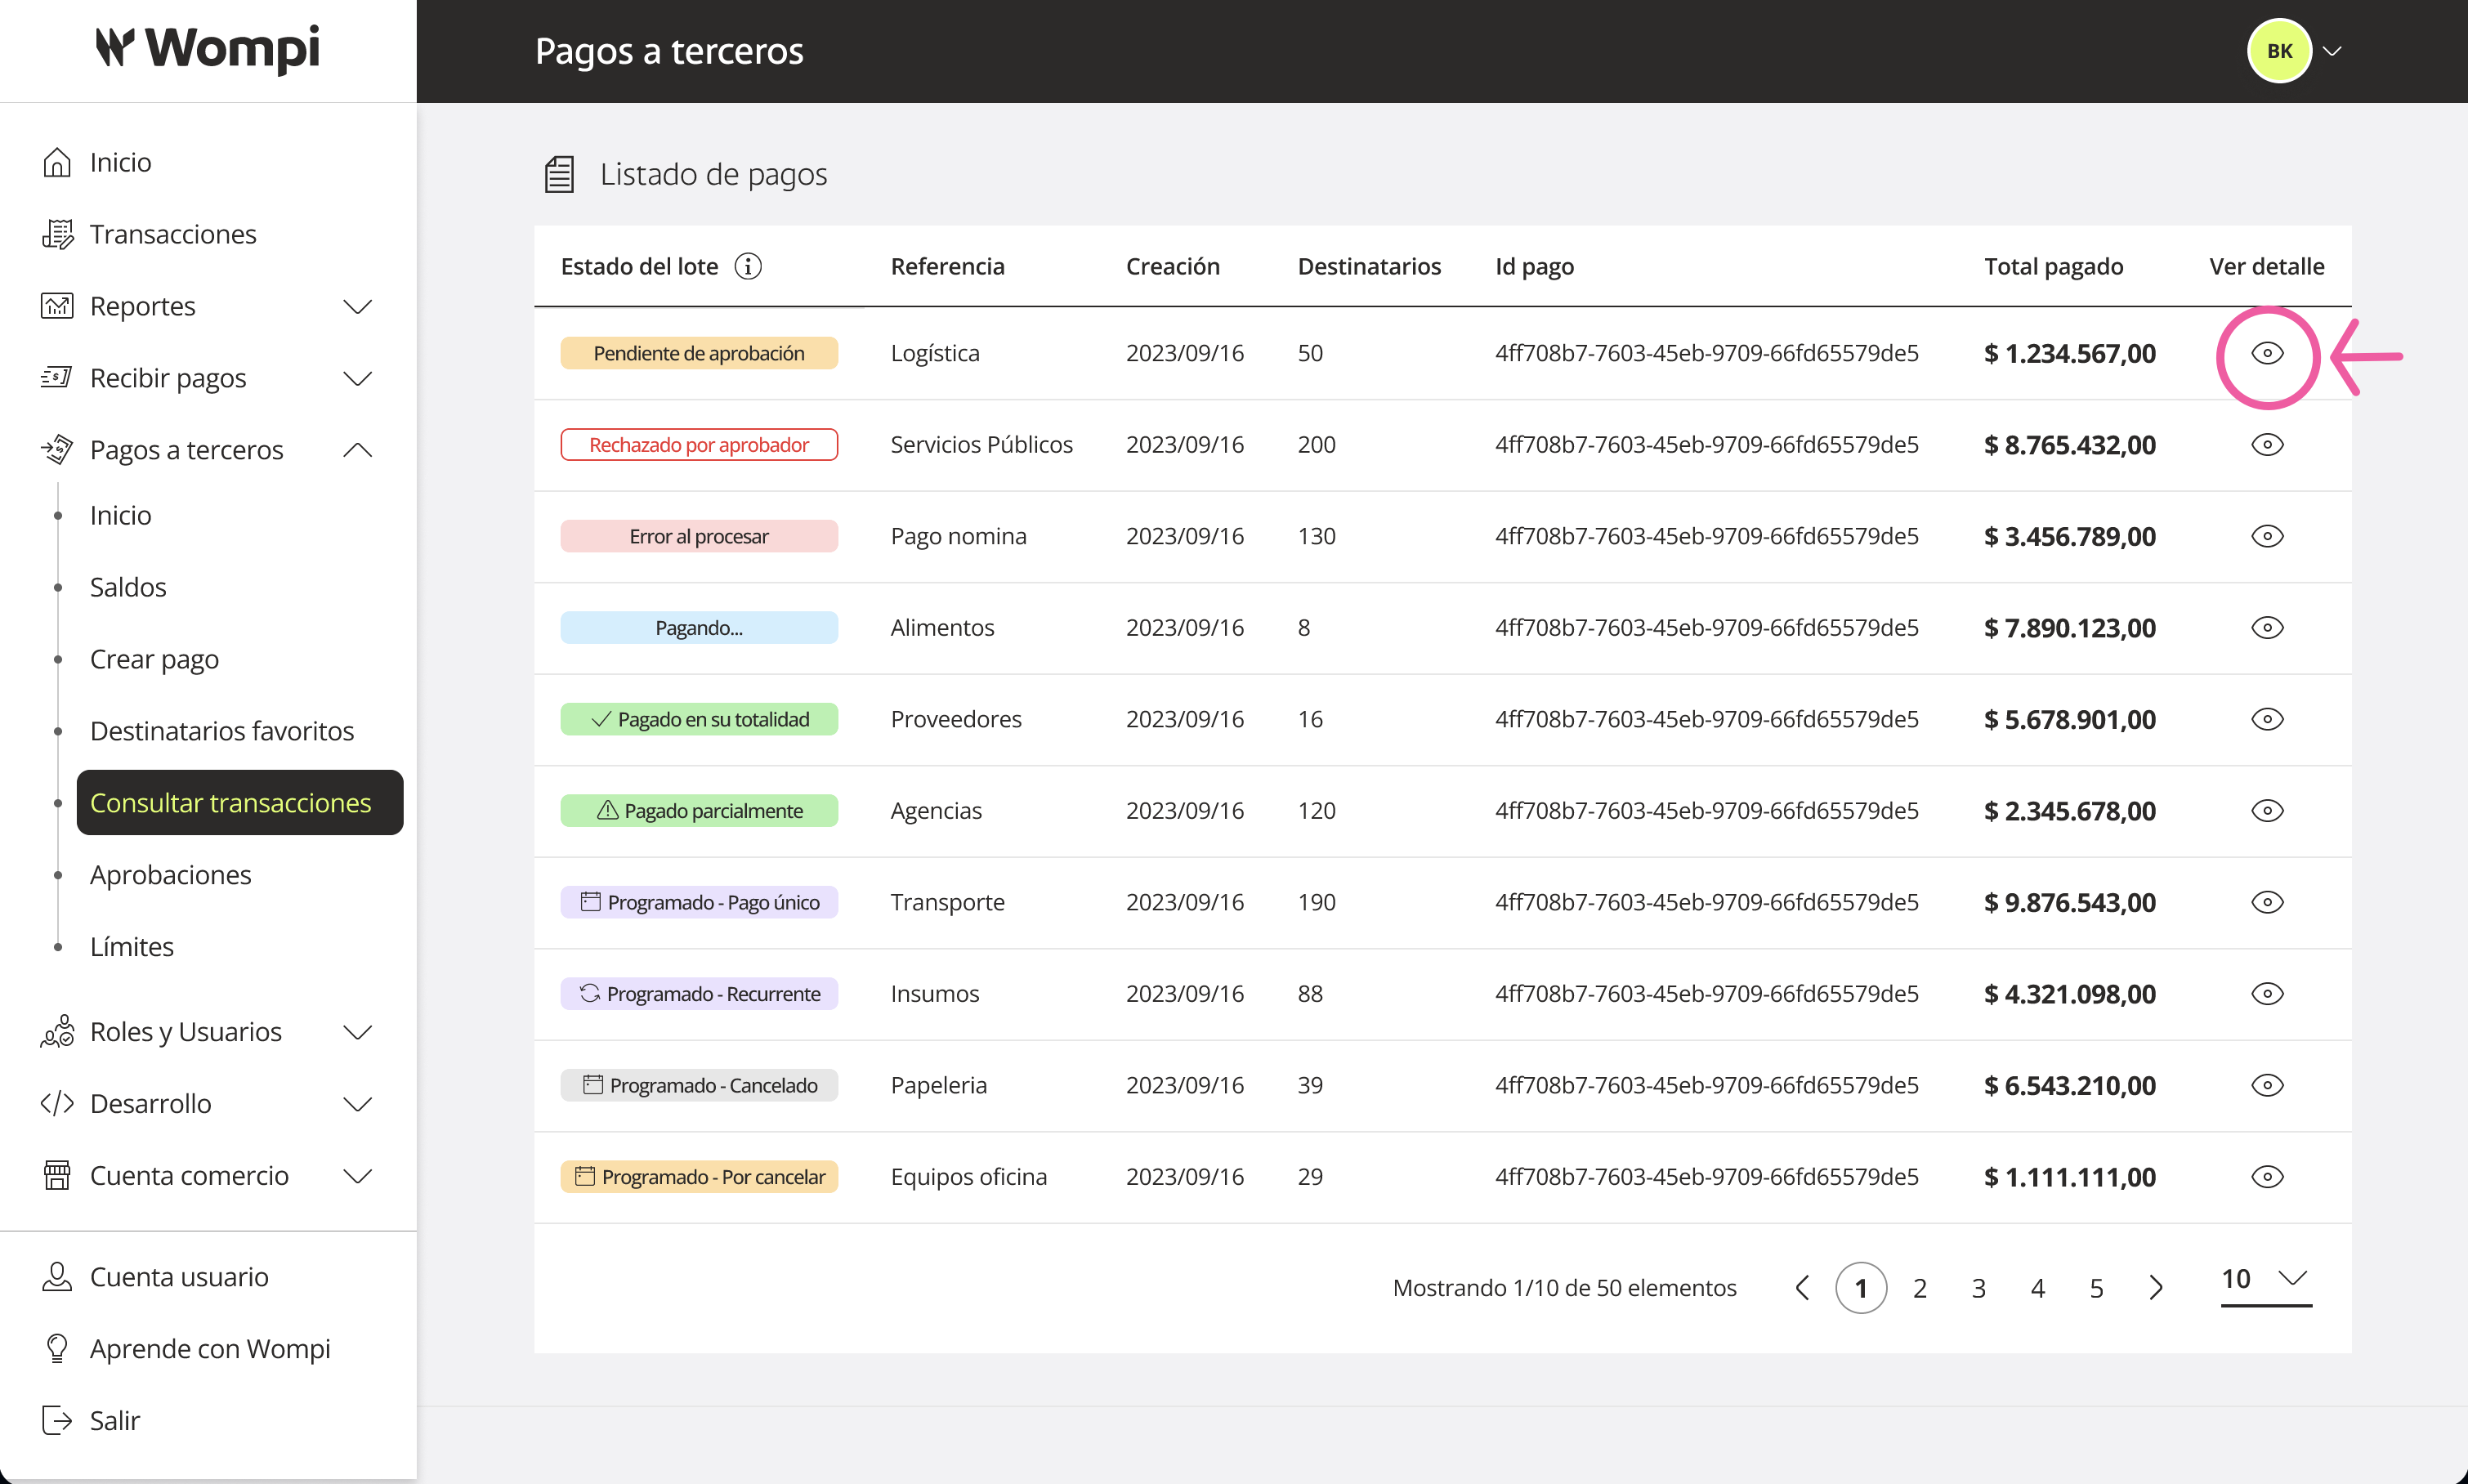The width and height of the screenshot is (2468, 1484).
Task: Click the next page arrow
Action: click(2156, 1288)
